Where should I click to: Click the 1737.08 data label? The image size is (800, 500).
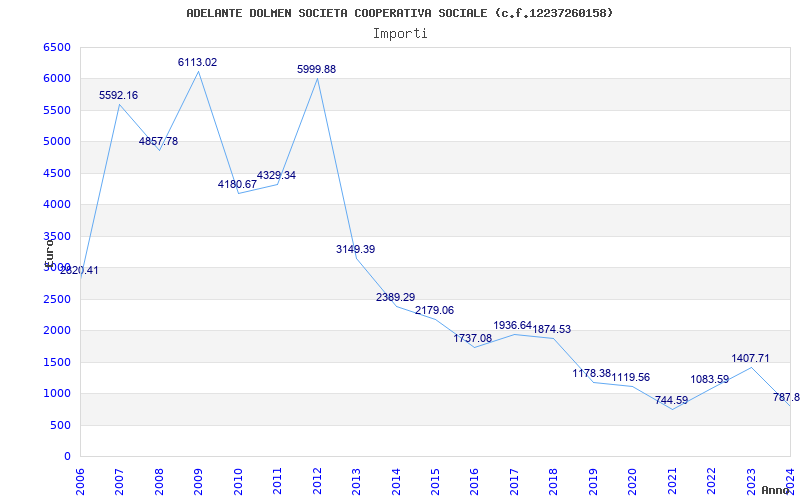point(472,338)
